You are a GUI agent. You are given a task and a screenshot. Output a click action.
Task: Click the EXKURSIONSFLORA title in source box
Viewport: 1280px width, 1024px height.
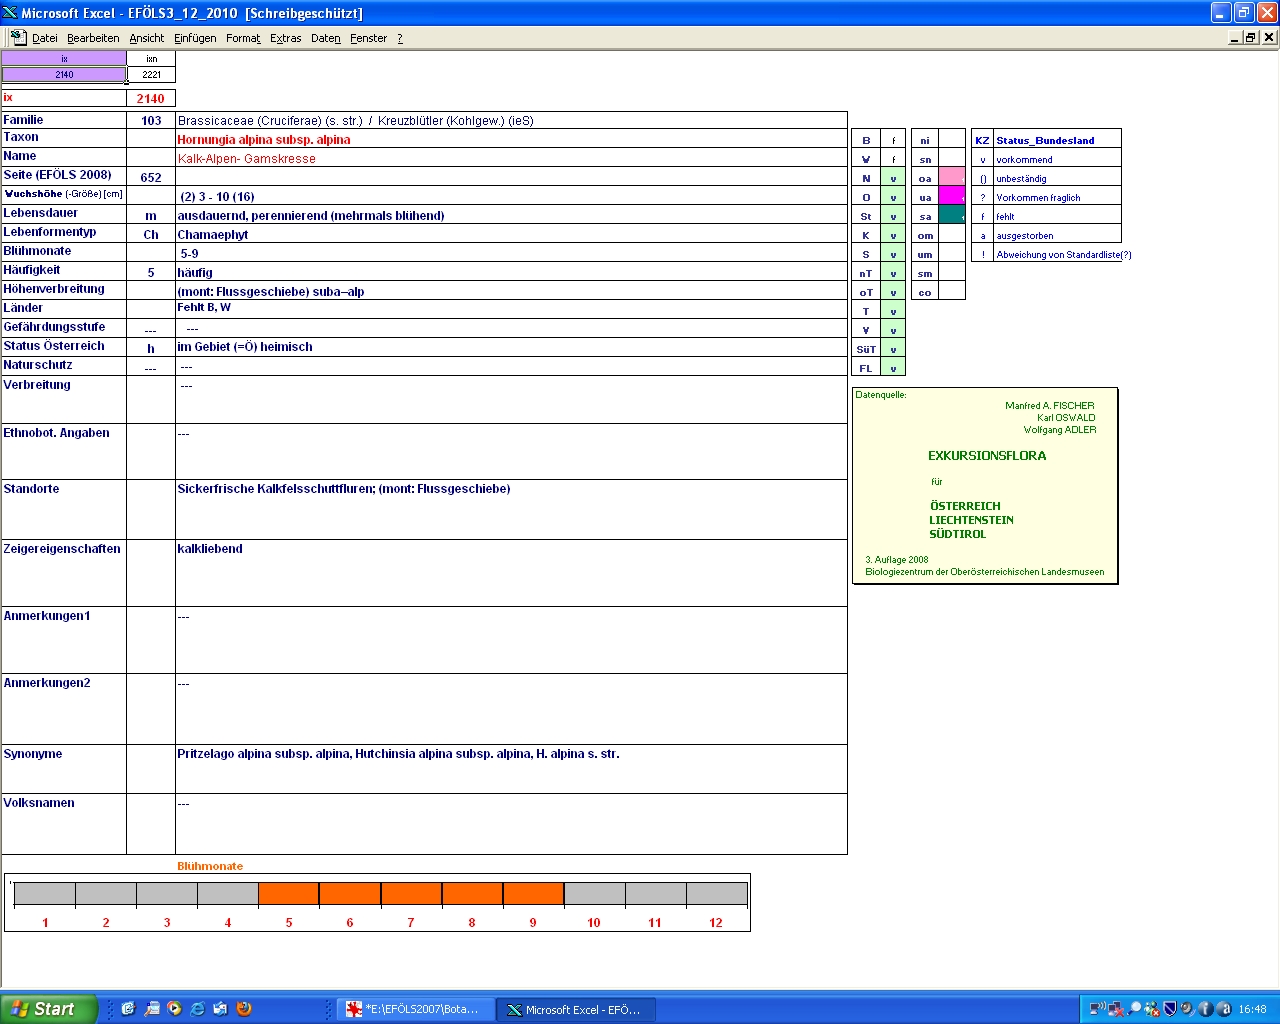click(987, 455)
